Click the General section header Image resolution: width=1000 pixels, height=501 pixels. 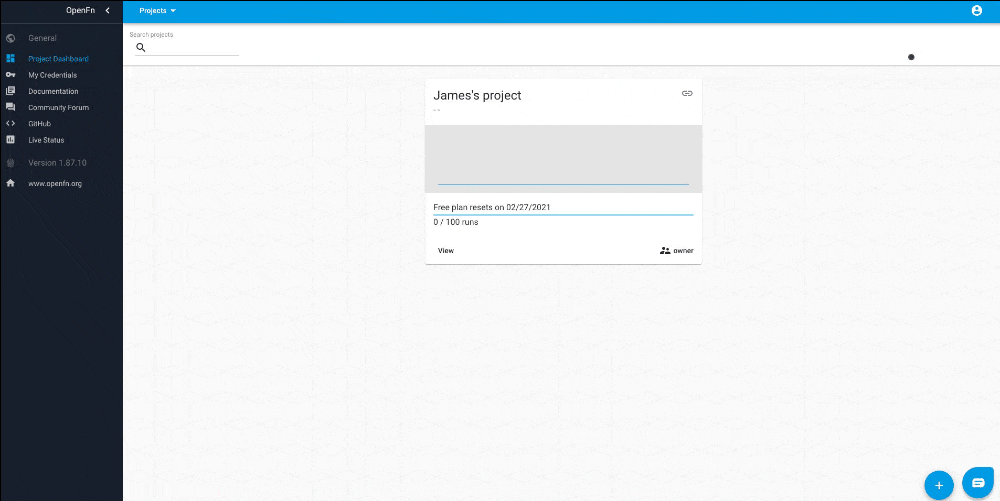pyautogui.click(x=42, y=38)
